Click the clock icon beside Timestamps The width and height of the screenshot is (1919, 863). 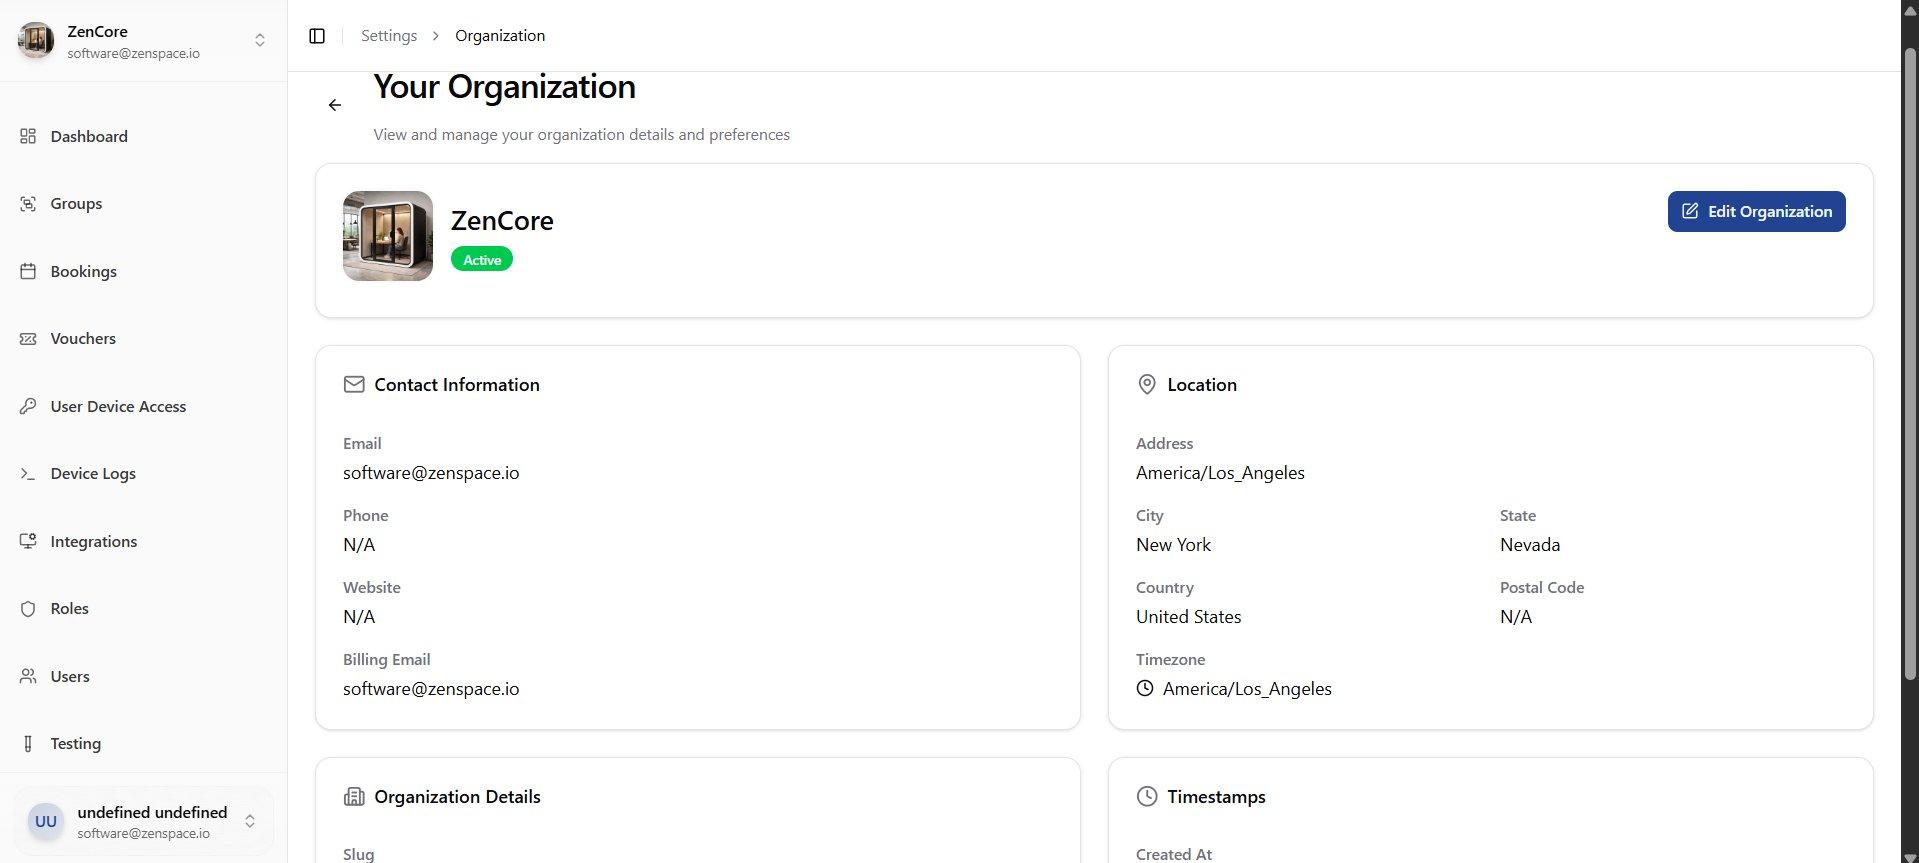pos(1147,796)
